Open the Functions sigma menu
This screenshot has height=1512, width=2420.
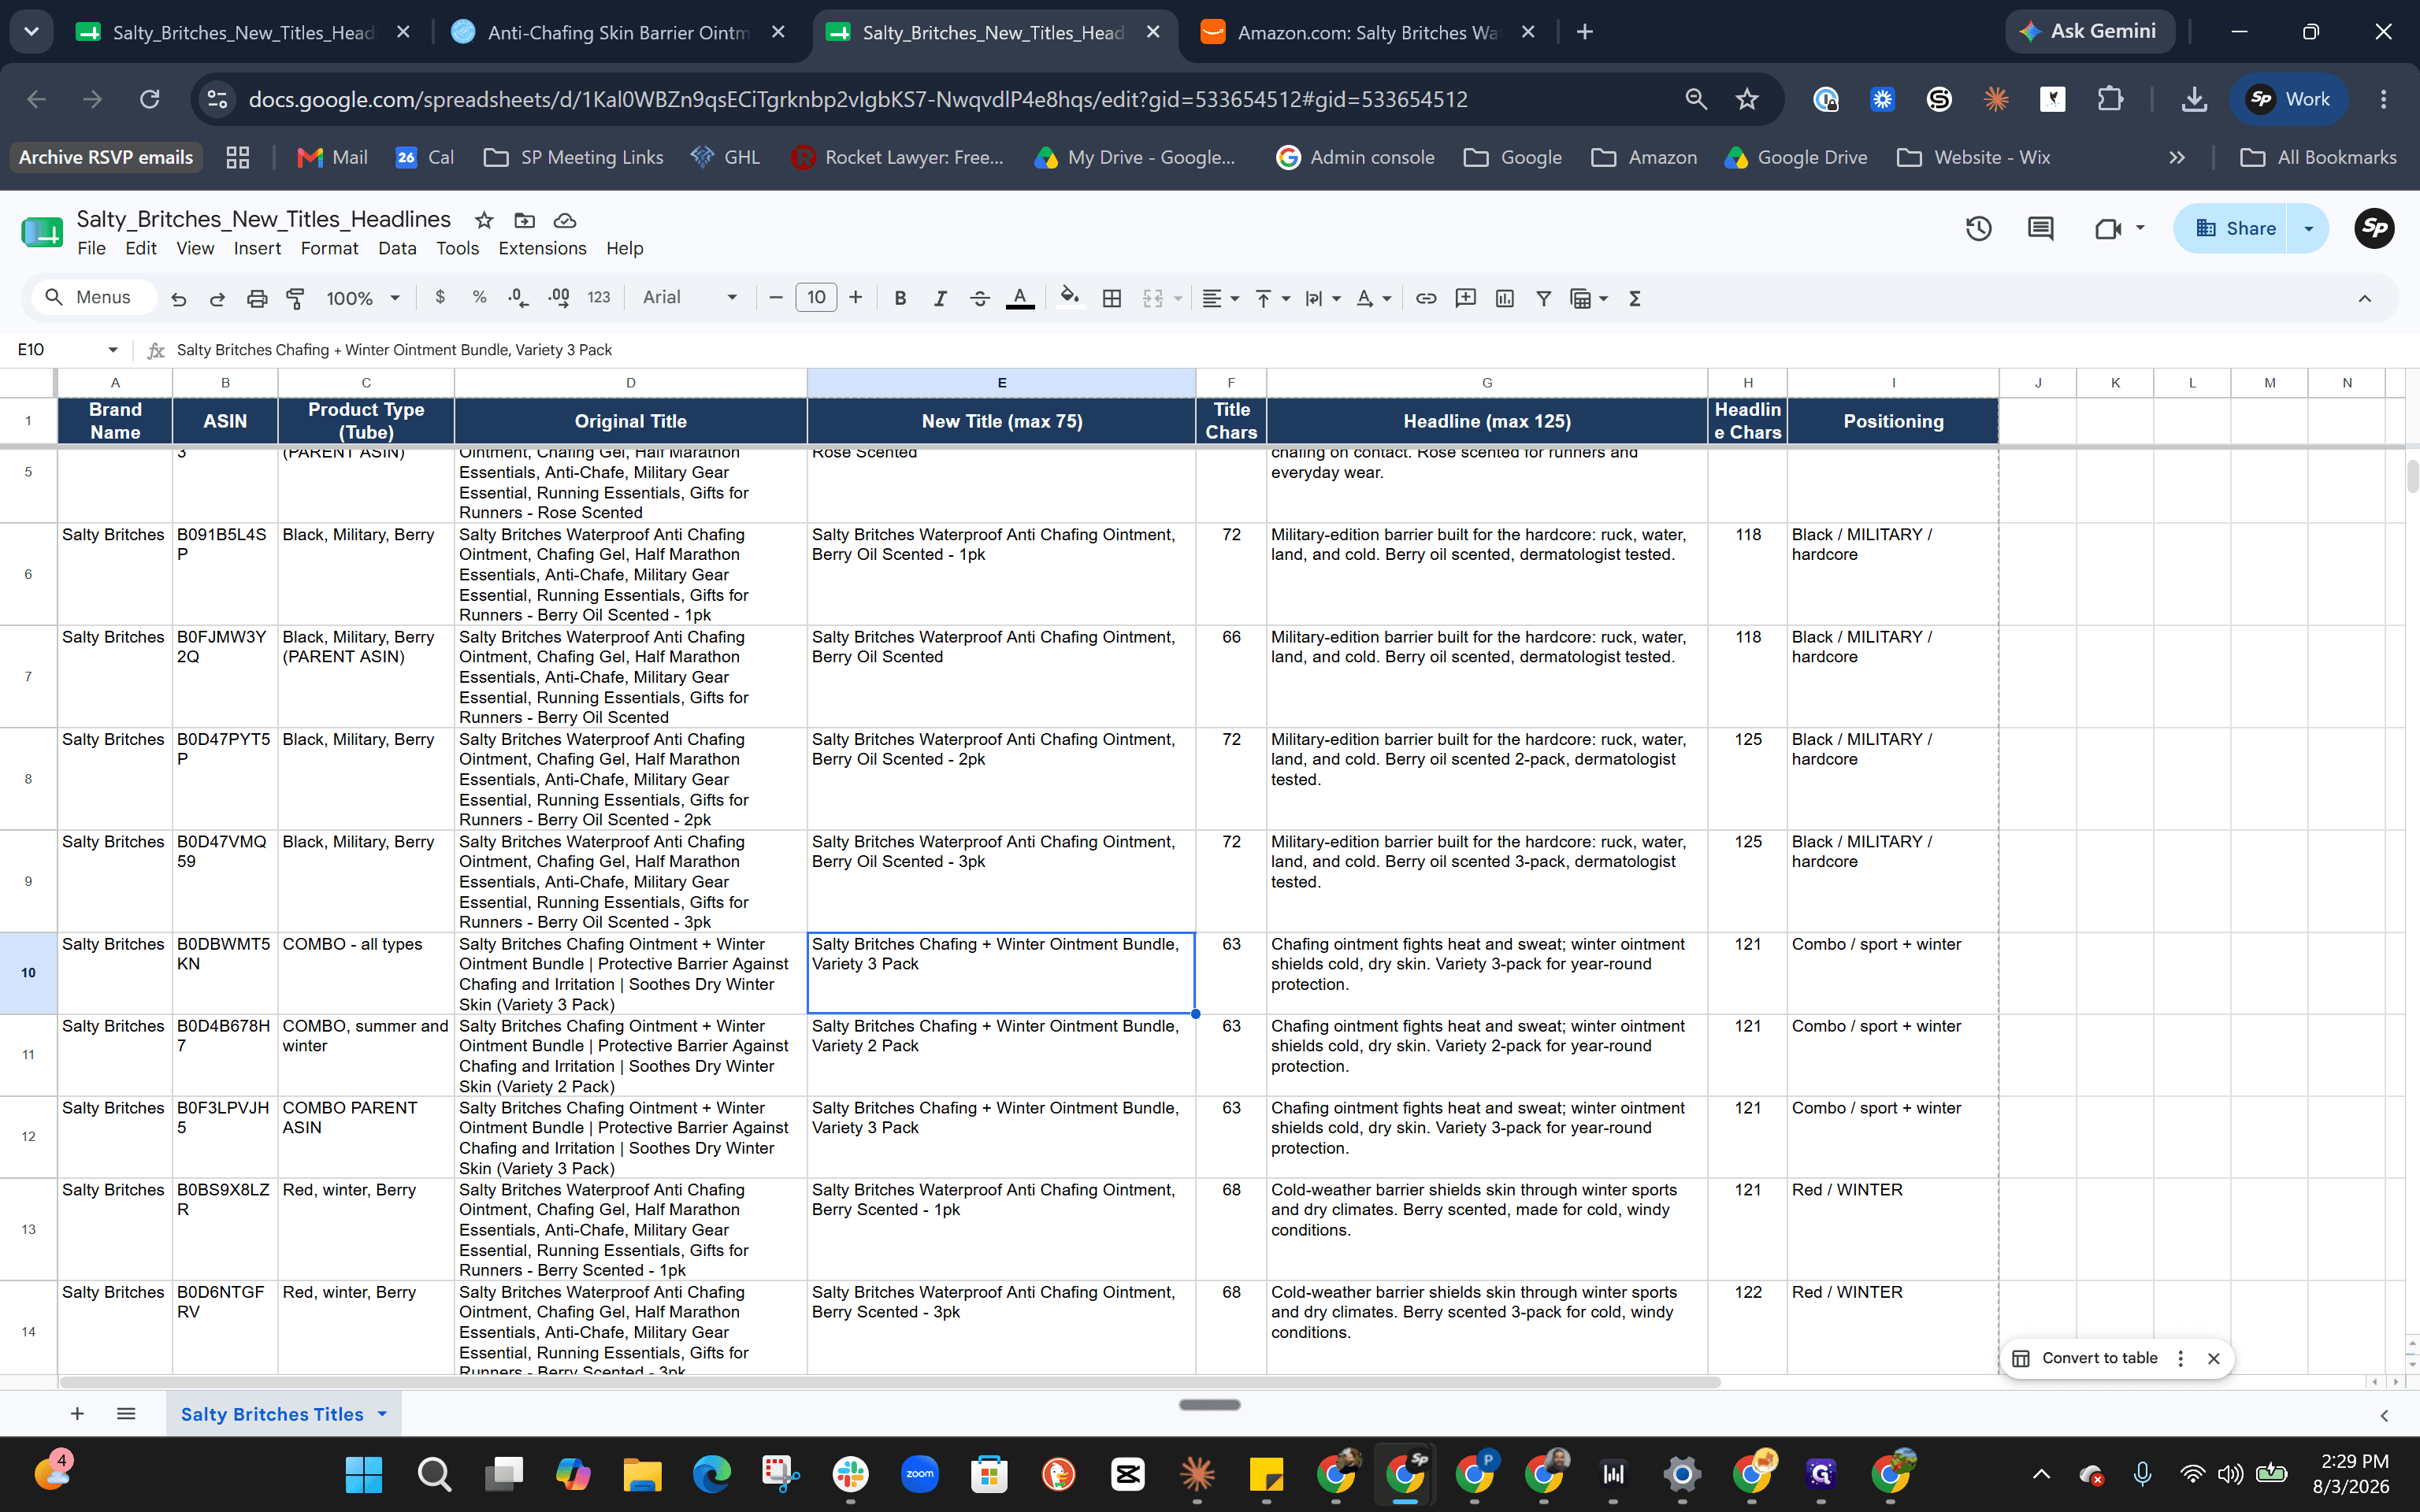coord(1635,298)
